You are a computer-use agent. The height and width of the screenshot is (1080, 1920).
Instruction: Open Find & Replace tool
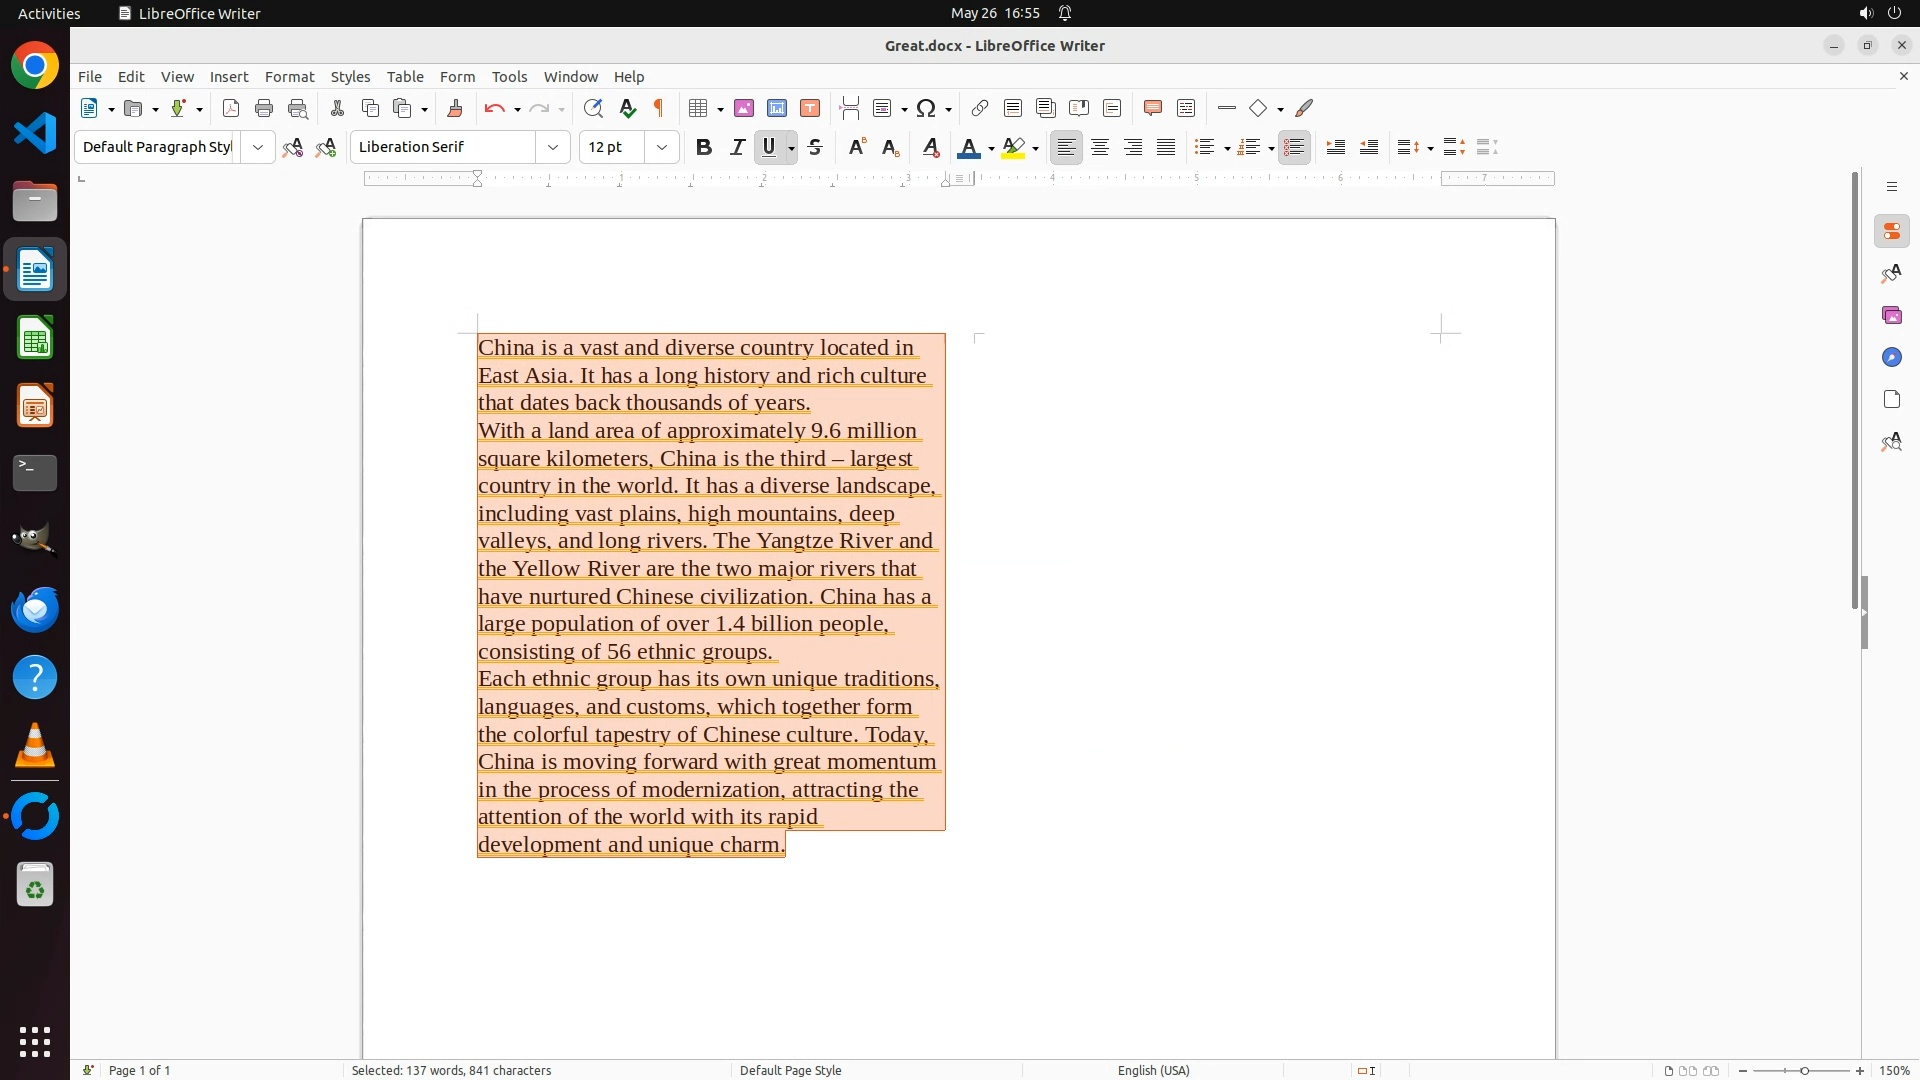pos(593,108)
